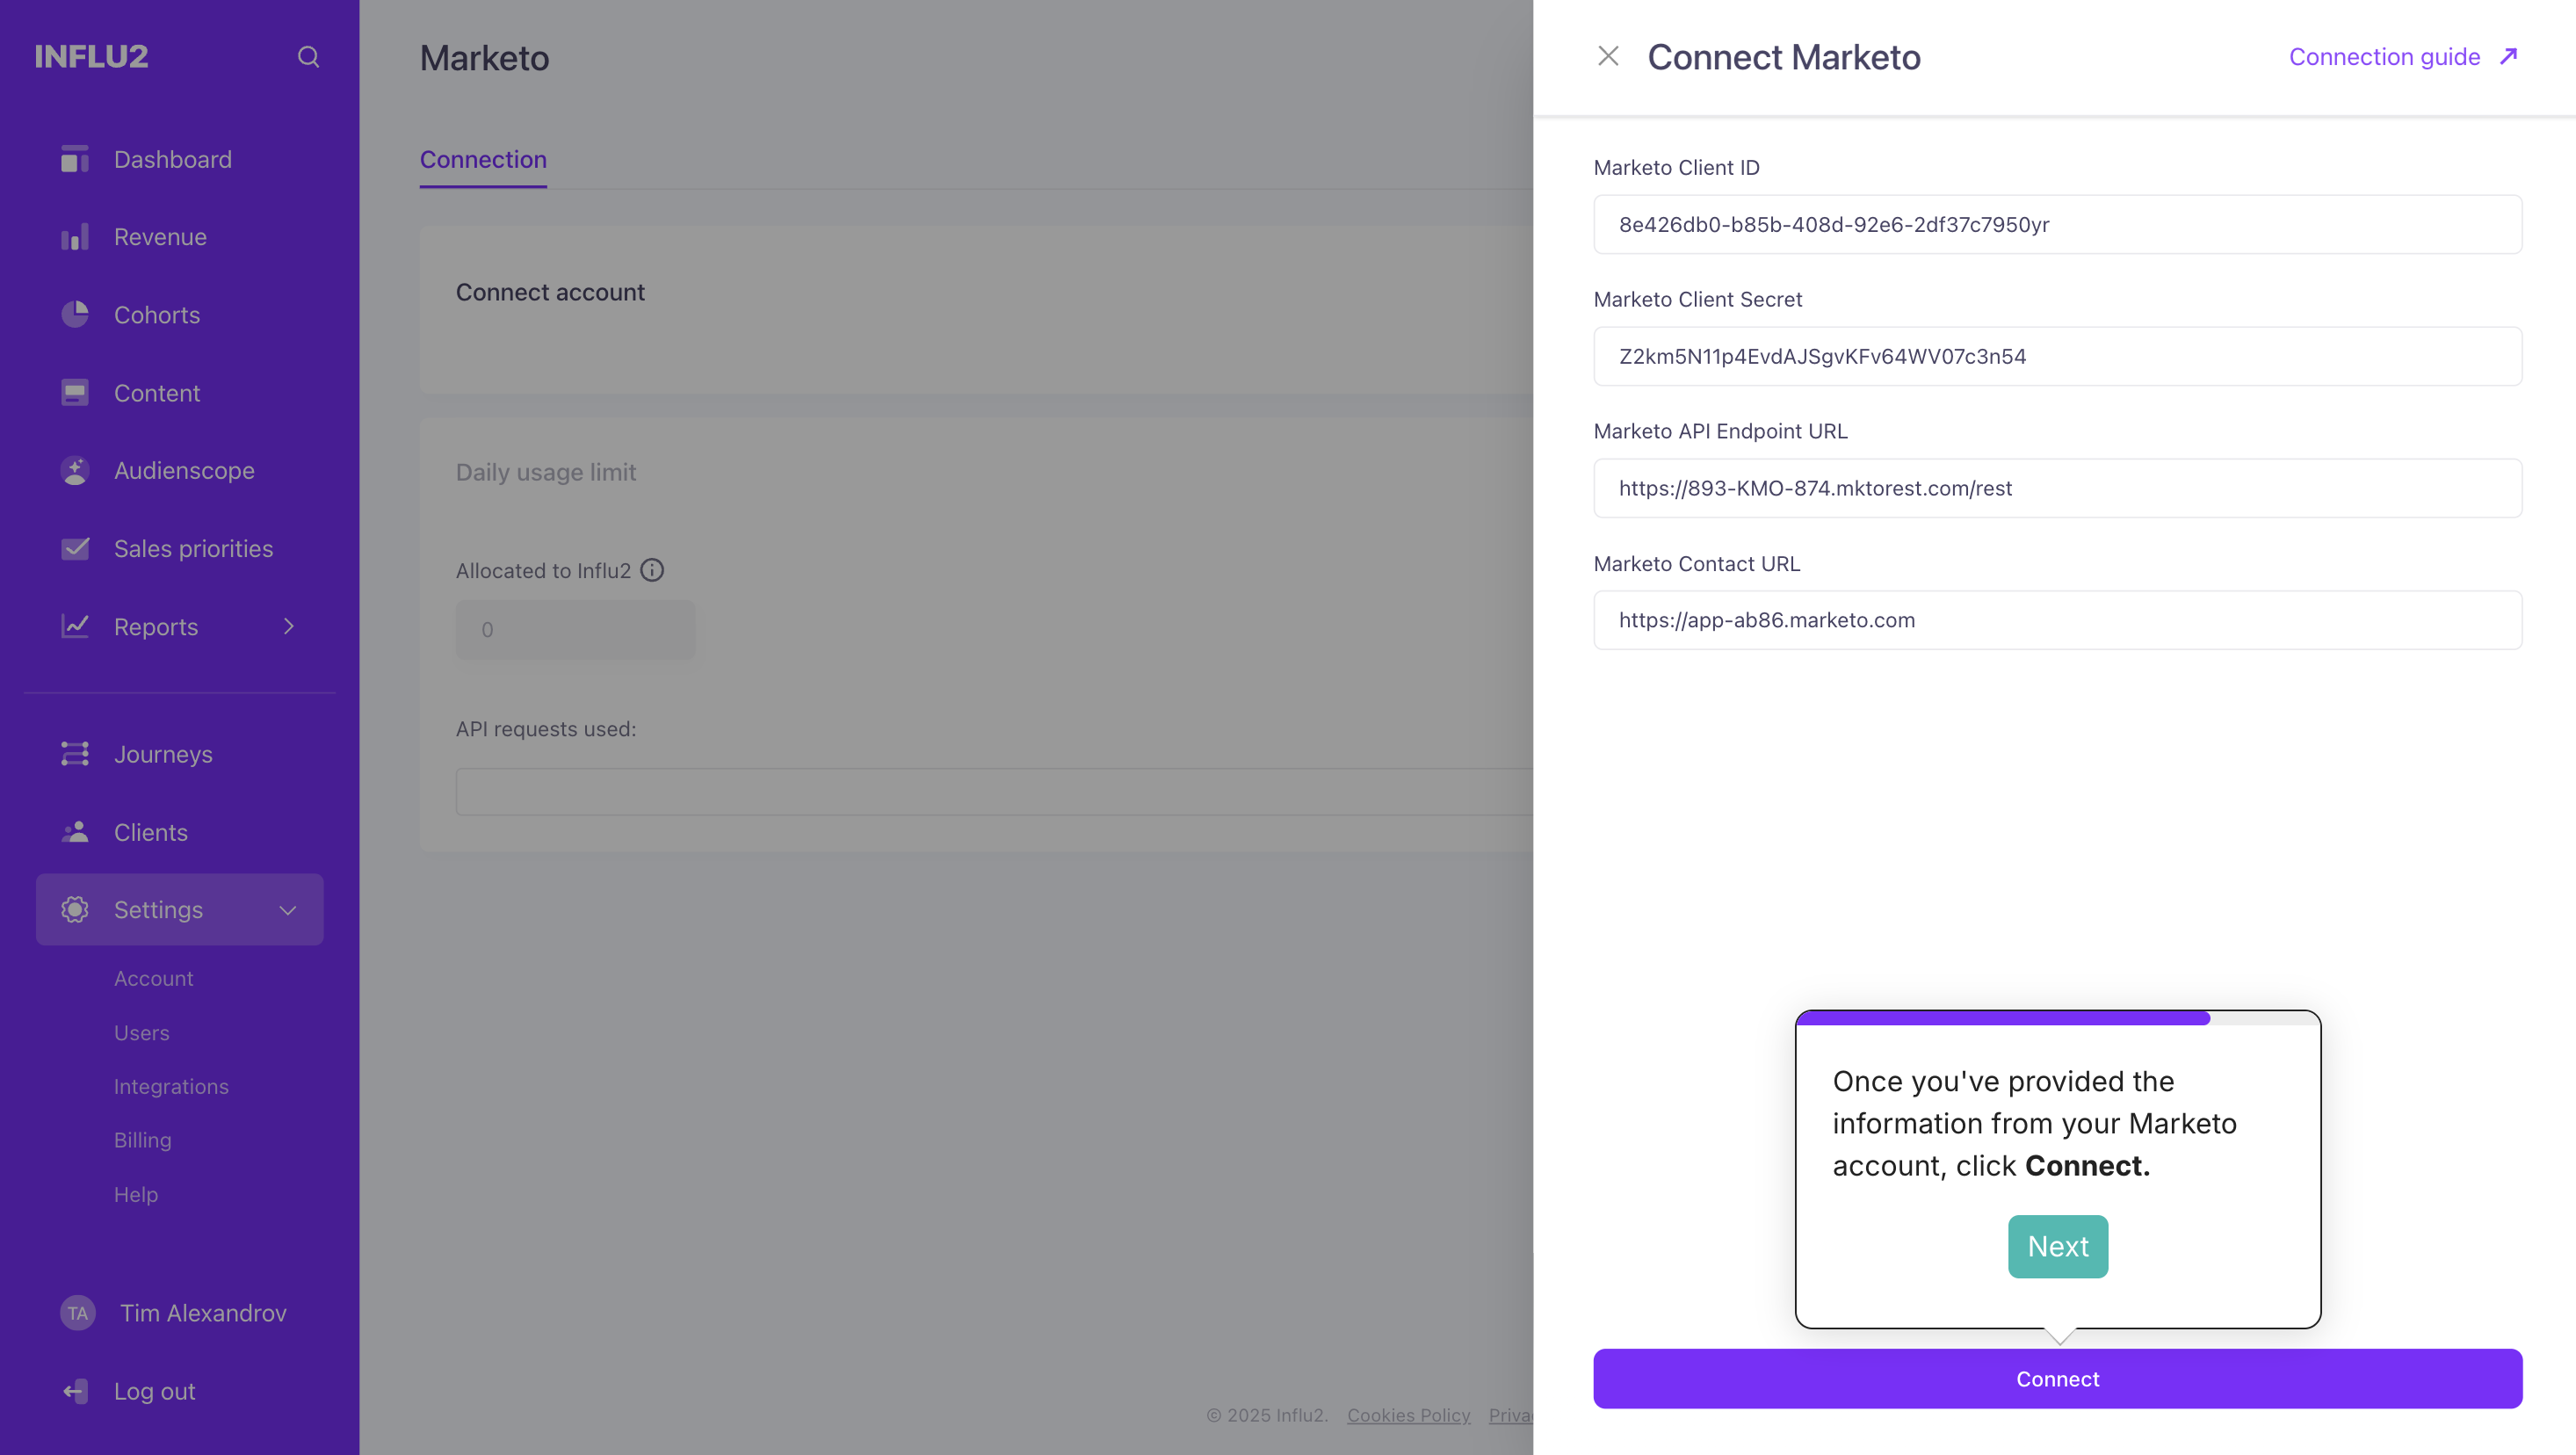Open the Audienscope icon

pyautogui.click(x=75, y=471)
